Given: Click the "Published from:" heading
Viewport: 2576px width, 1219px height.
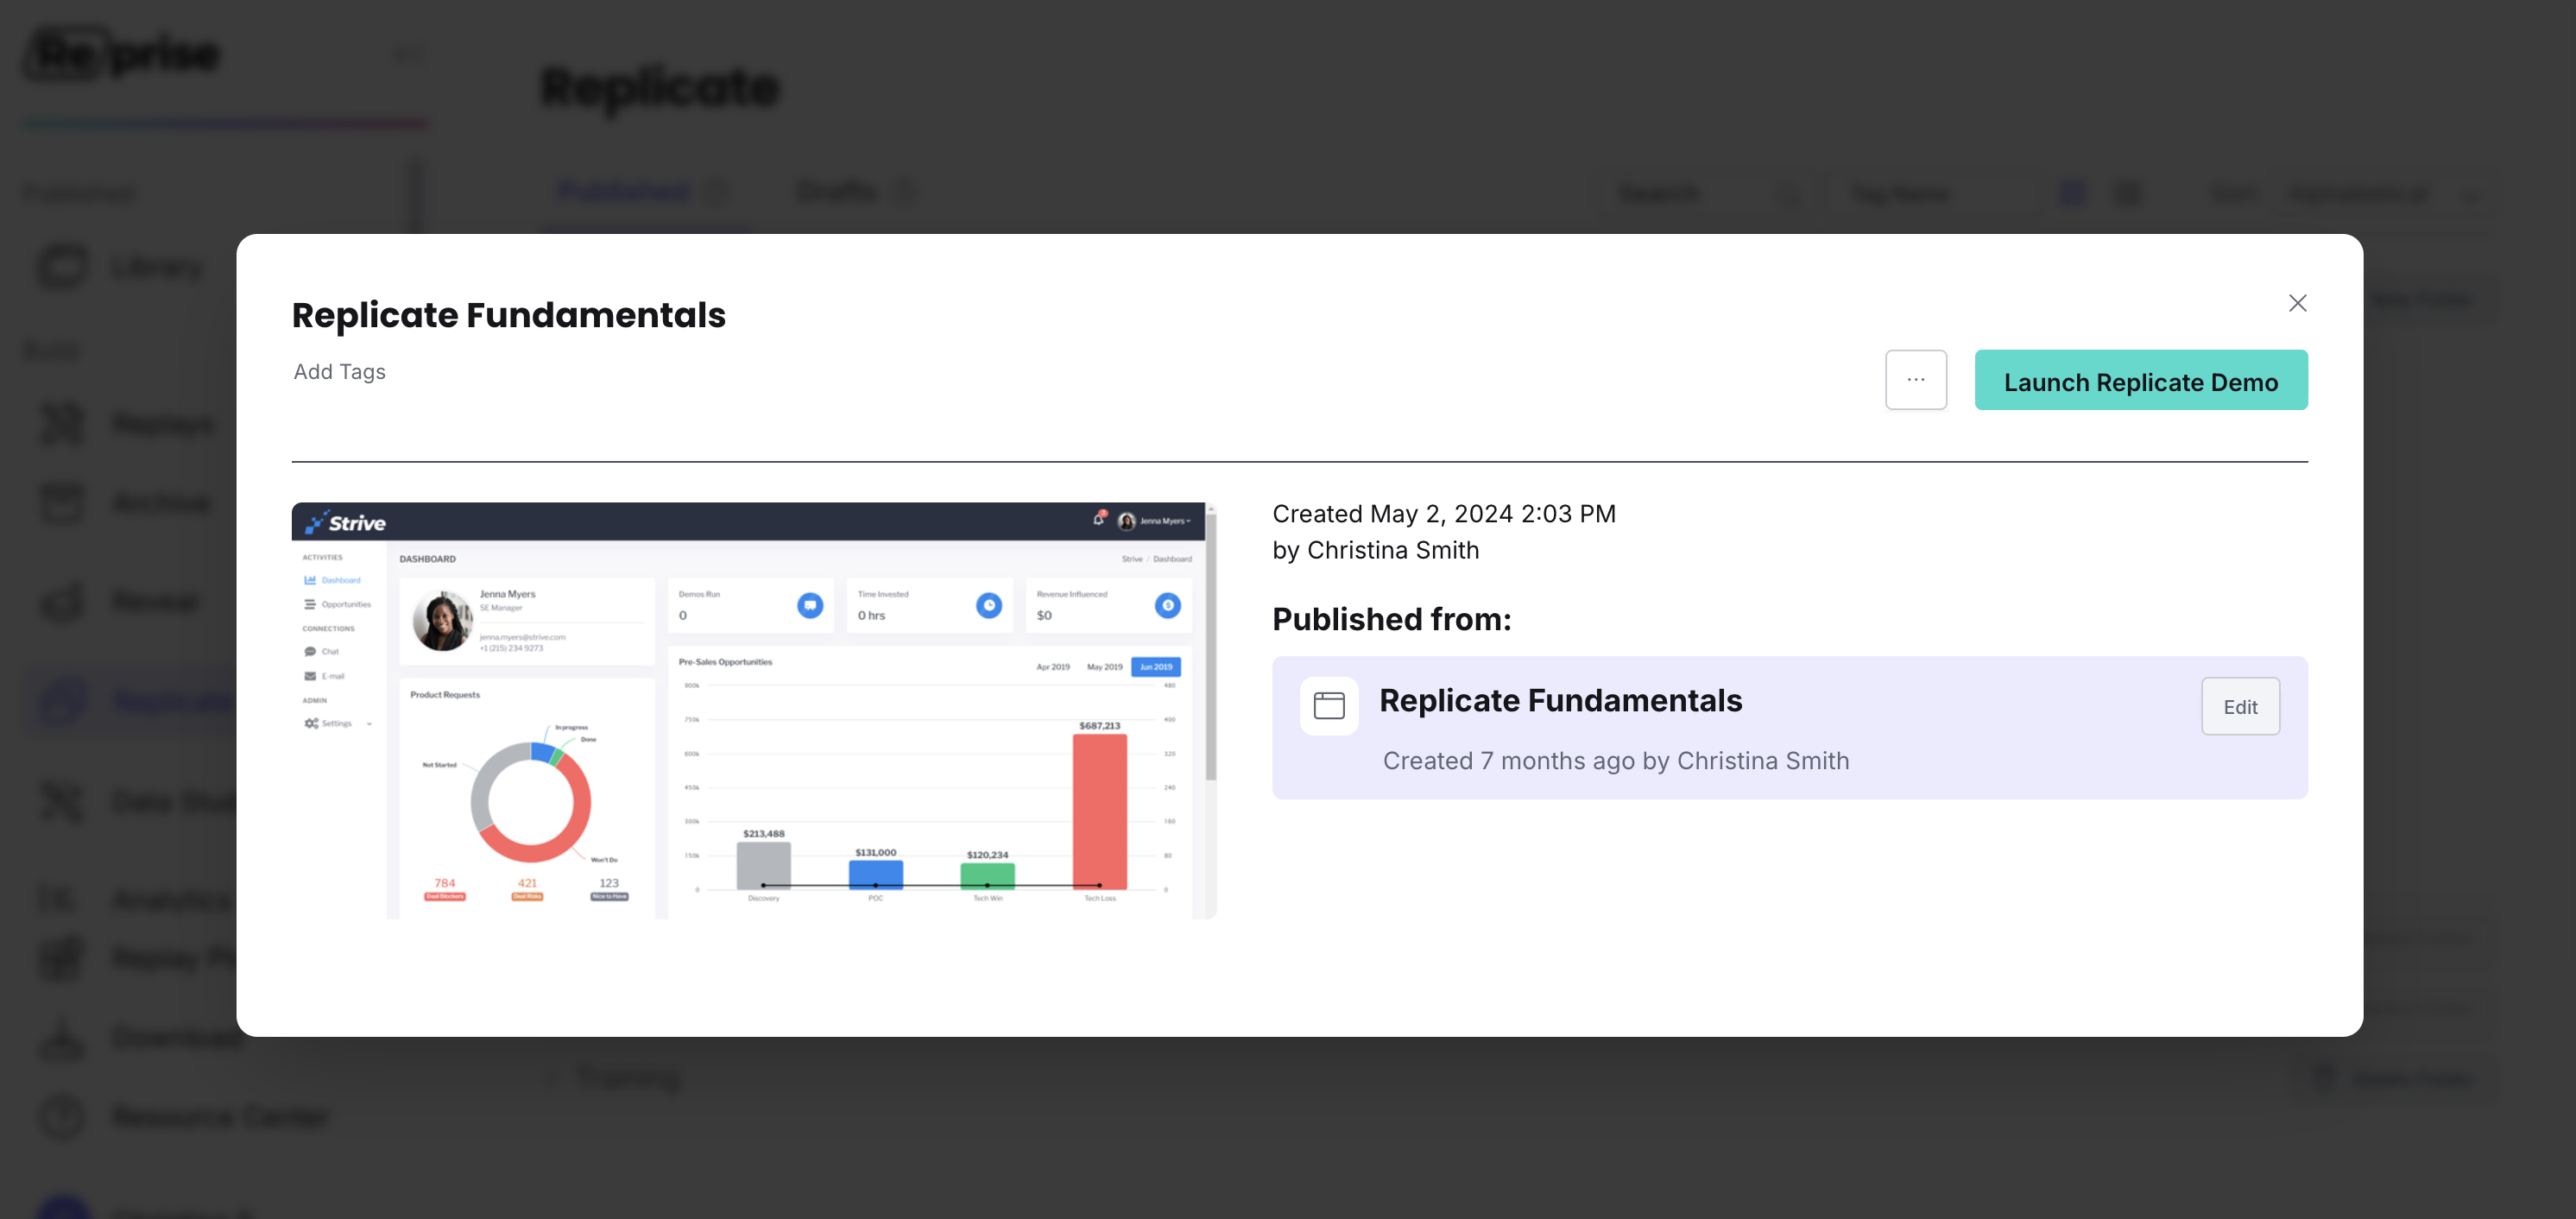Looking at the screenshot, I should (1391, 619).
